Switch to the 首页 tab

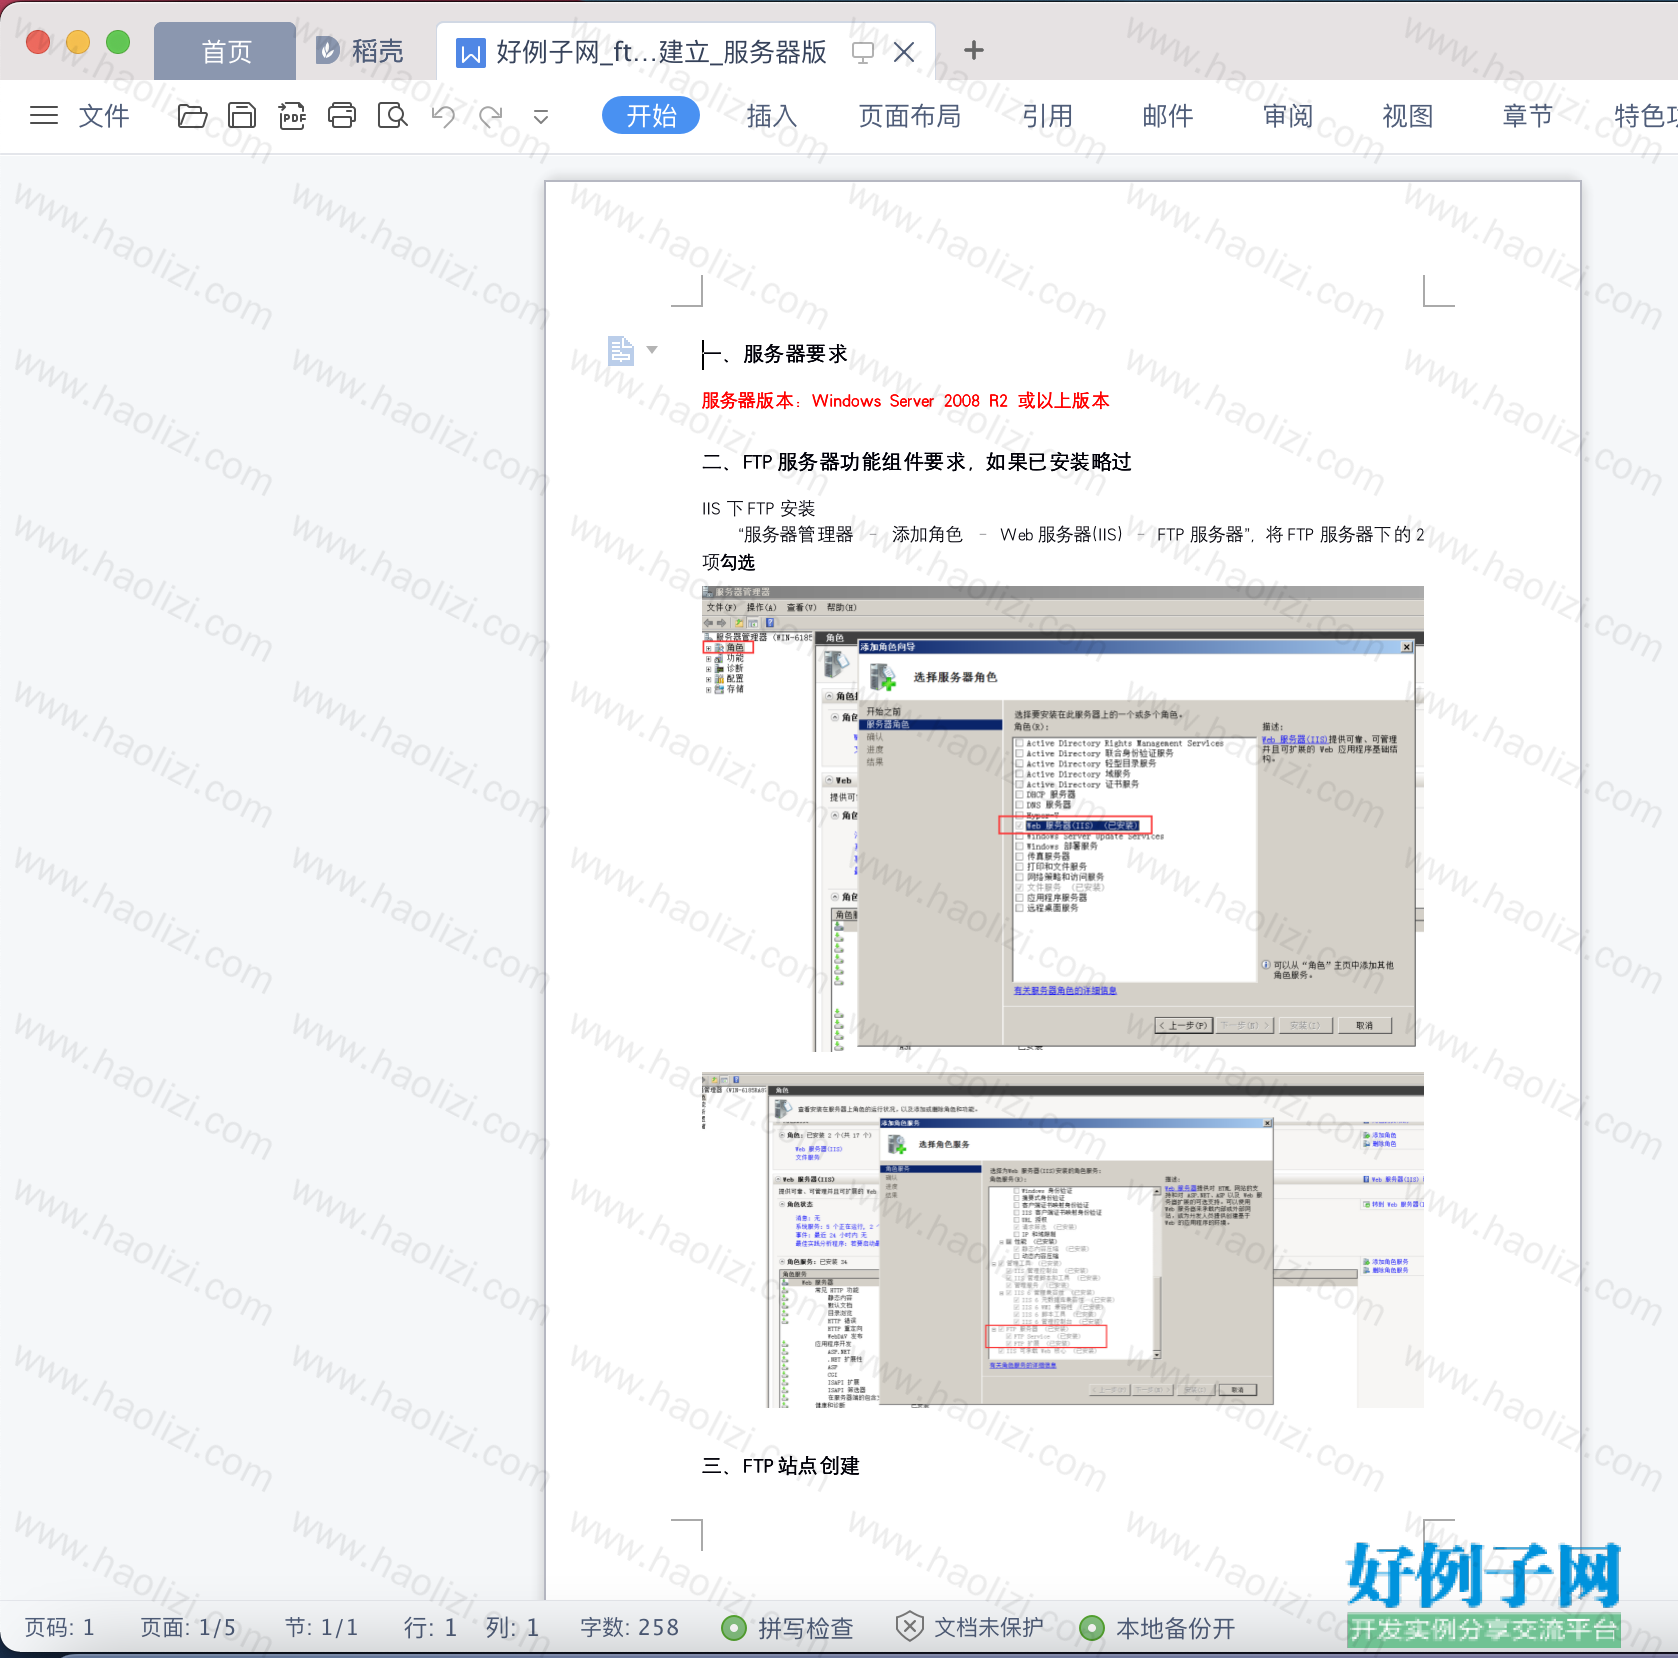point(226,52)
